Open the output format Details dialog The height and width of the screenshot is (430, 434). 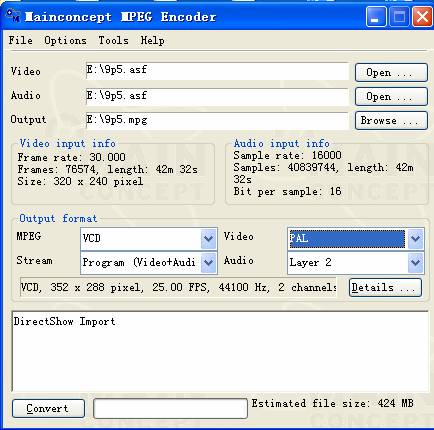(x=385, y=287)
